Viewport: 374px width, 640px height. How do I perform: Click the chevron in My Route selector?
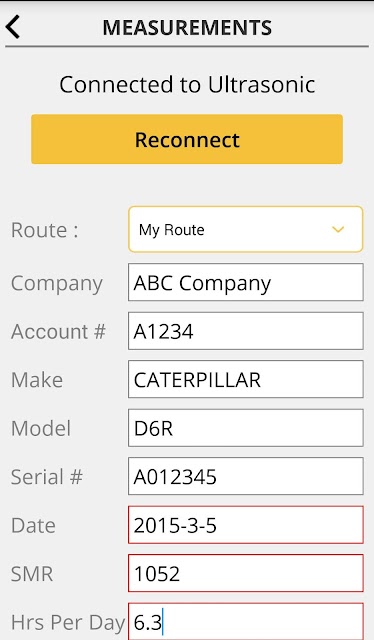(338, 229)
